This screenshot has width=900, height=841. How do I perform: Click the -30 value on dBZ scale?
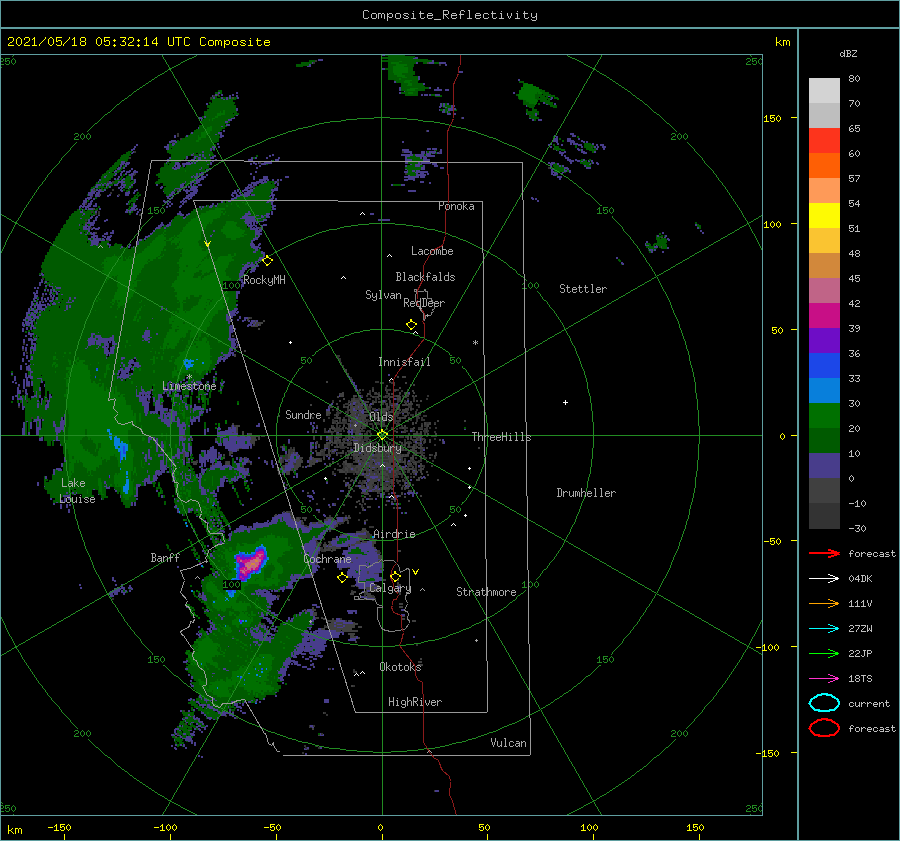[857, 528]
